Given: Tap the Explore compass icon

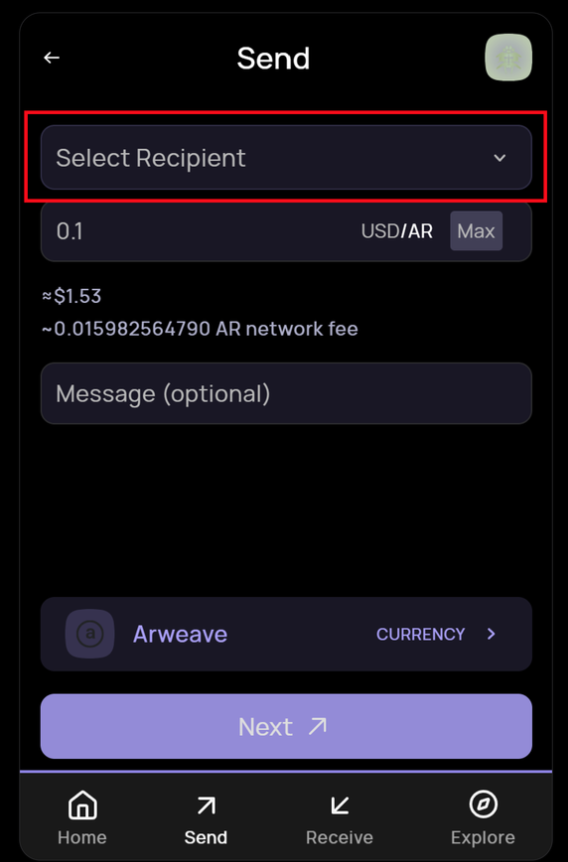Looking at the screenshot, I should [x=483, y=804].
